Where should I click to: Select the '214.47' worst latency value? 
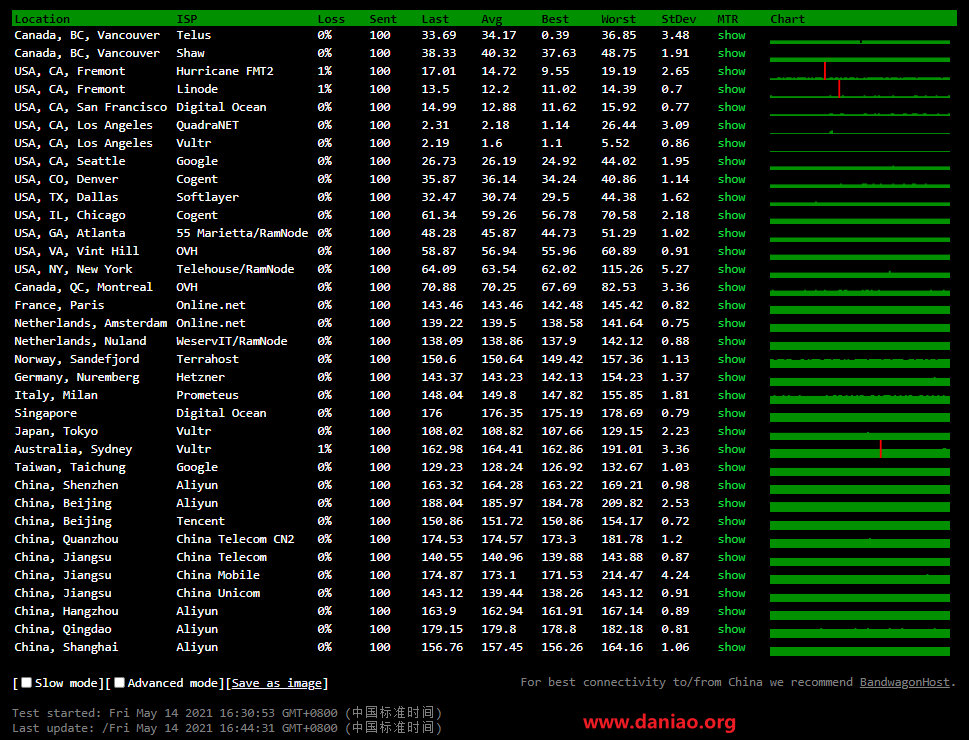622,575
